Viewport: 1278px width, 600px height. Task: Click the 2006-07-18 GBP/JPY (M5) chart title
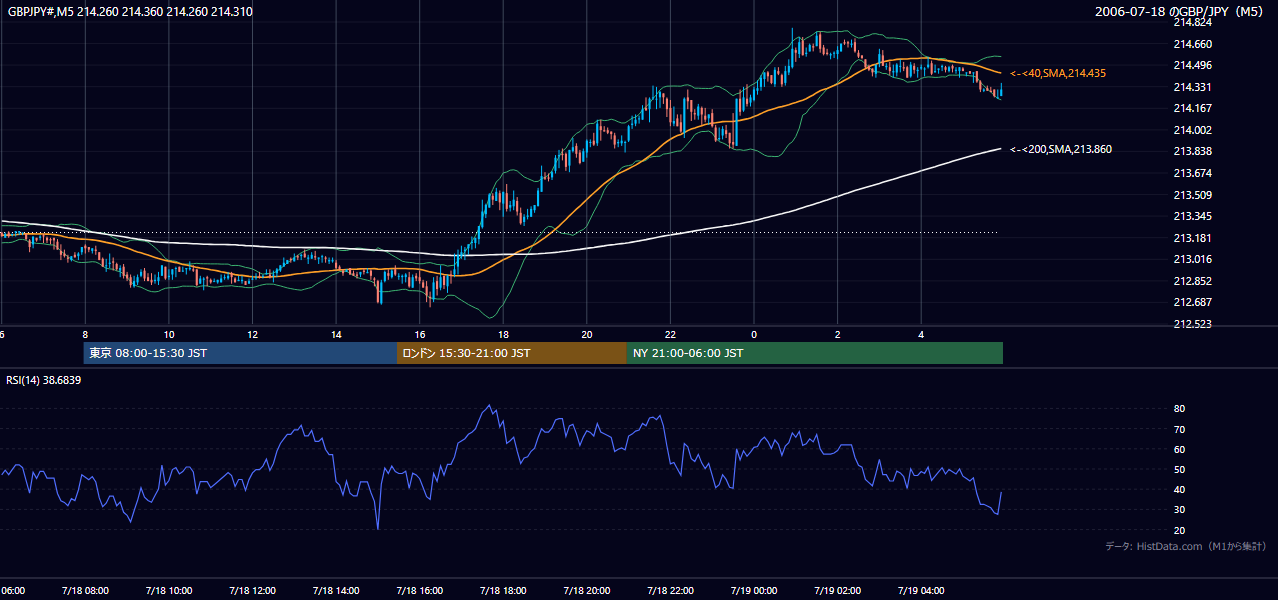1180,11
